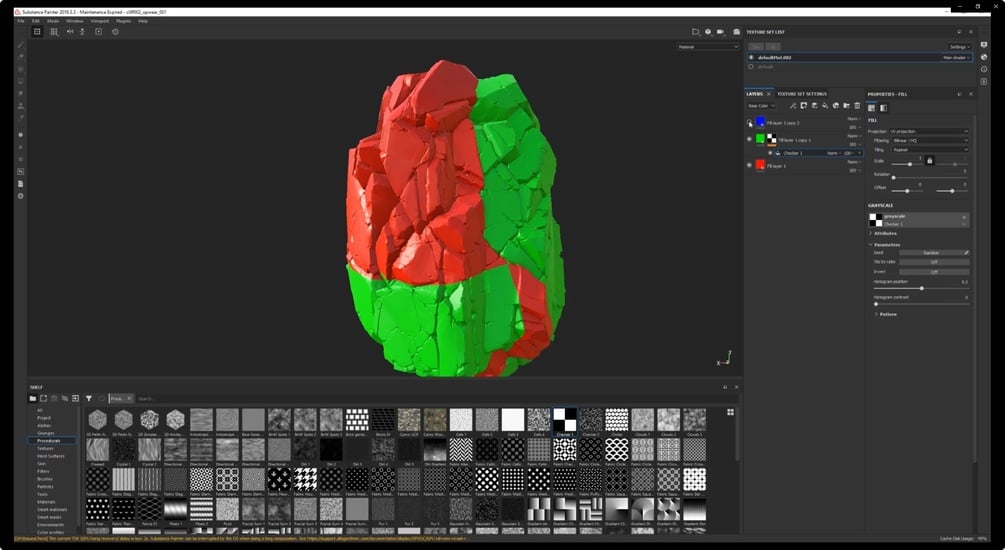Hide the red Fill layer 1
1005x550 pixels.
(749, 165)
